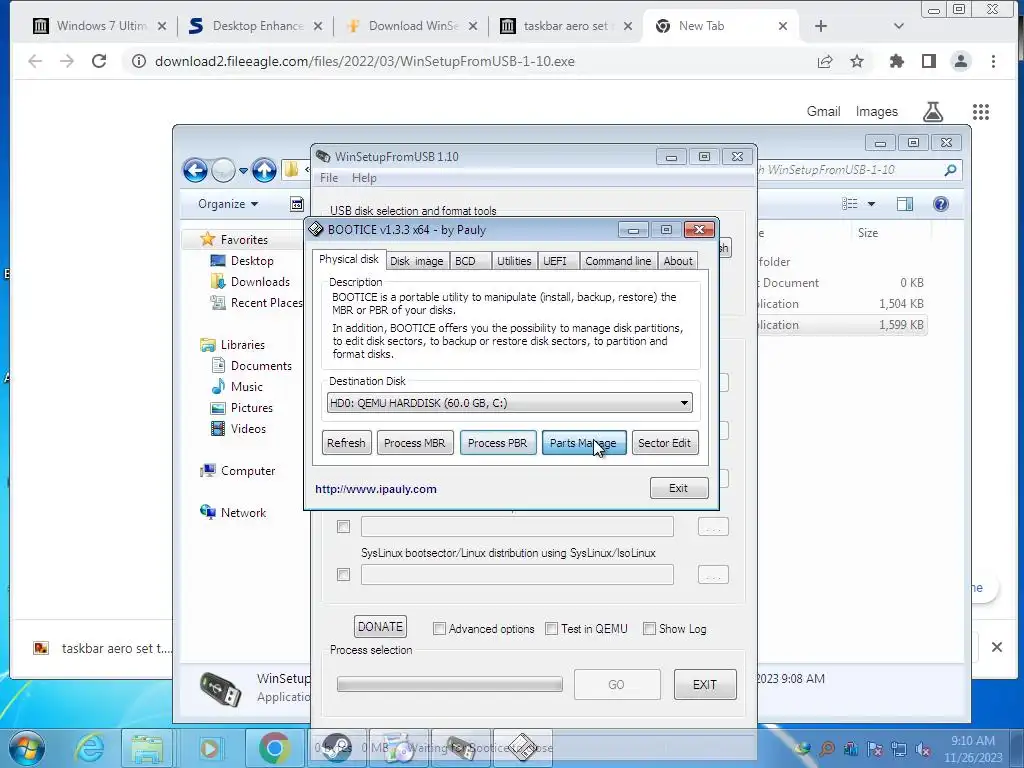
Task: Open Windows Explorer from taskbar
Action: coord(148,748)
